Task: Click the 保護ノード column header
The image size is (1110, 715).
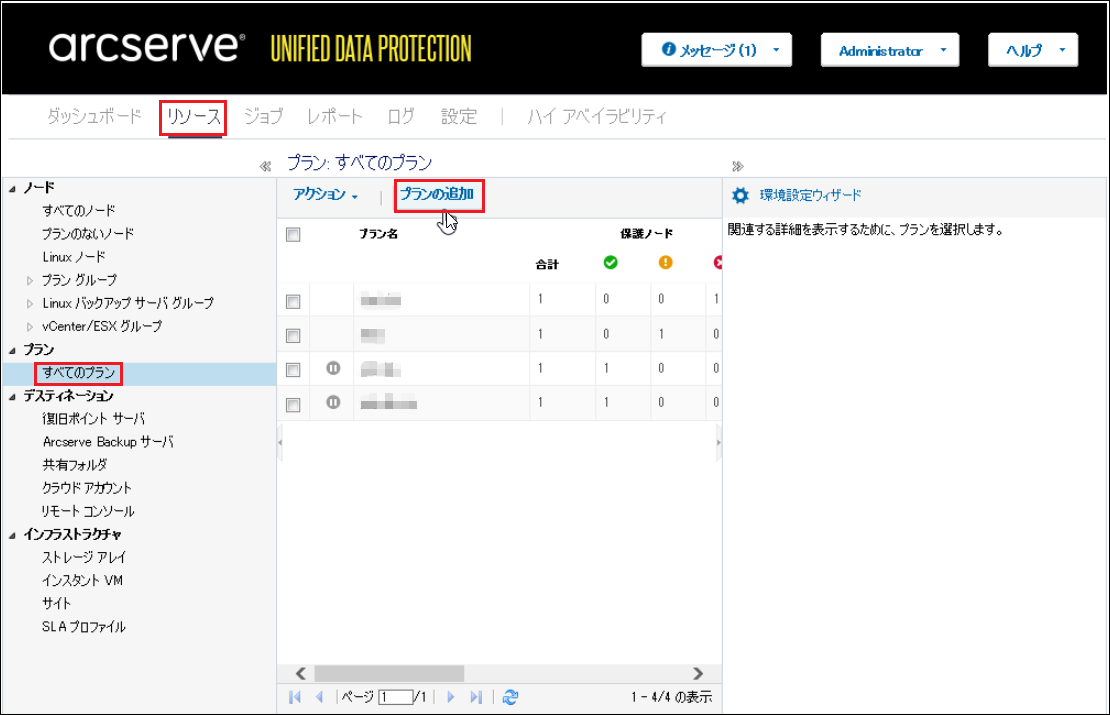Action: click(646, 234)
